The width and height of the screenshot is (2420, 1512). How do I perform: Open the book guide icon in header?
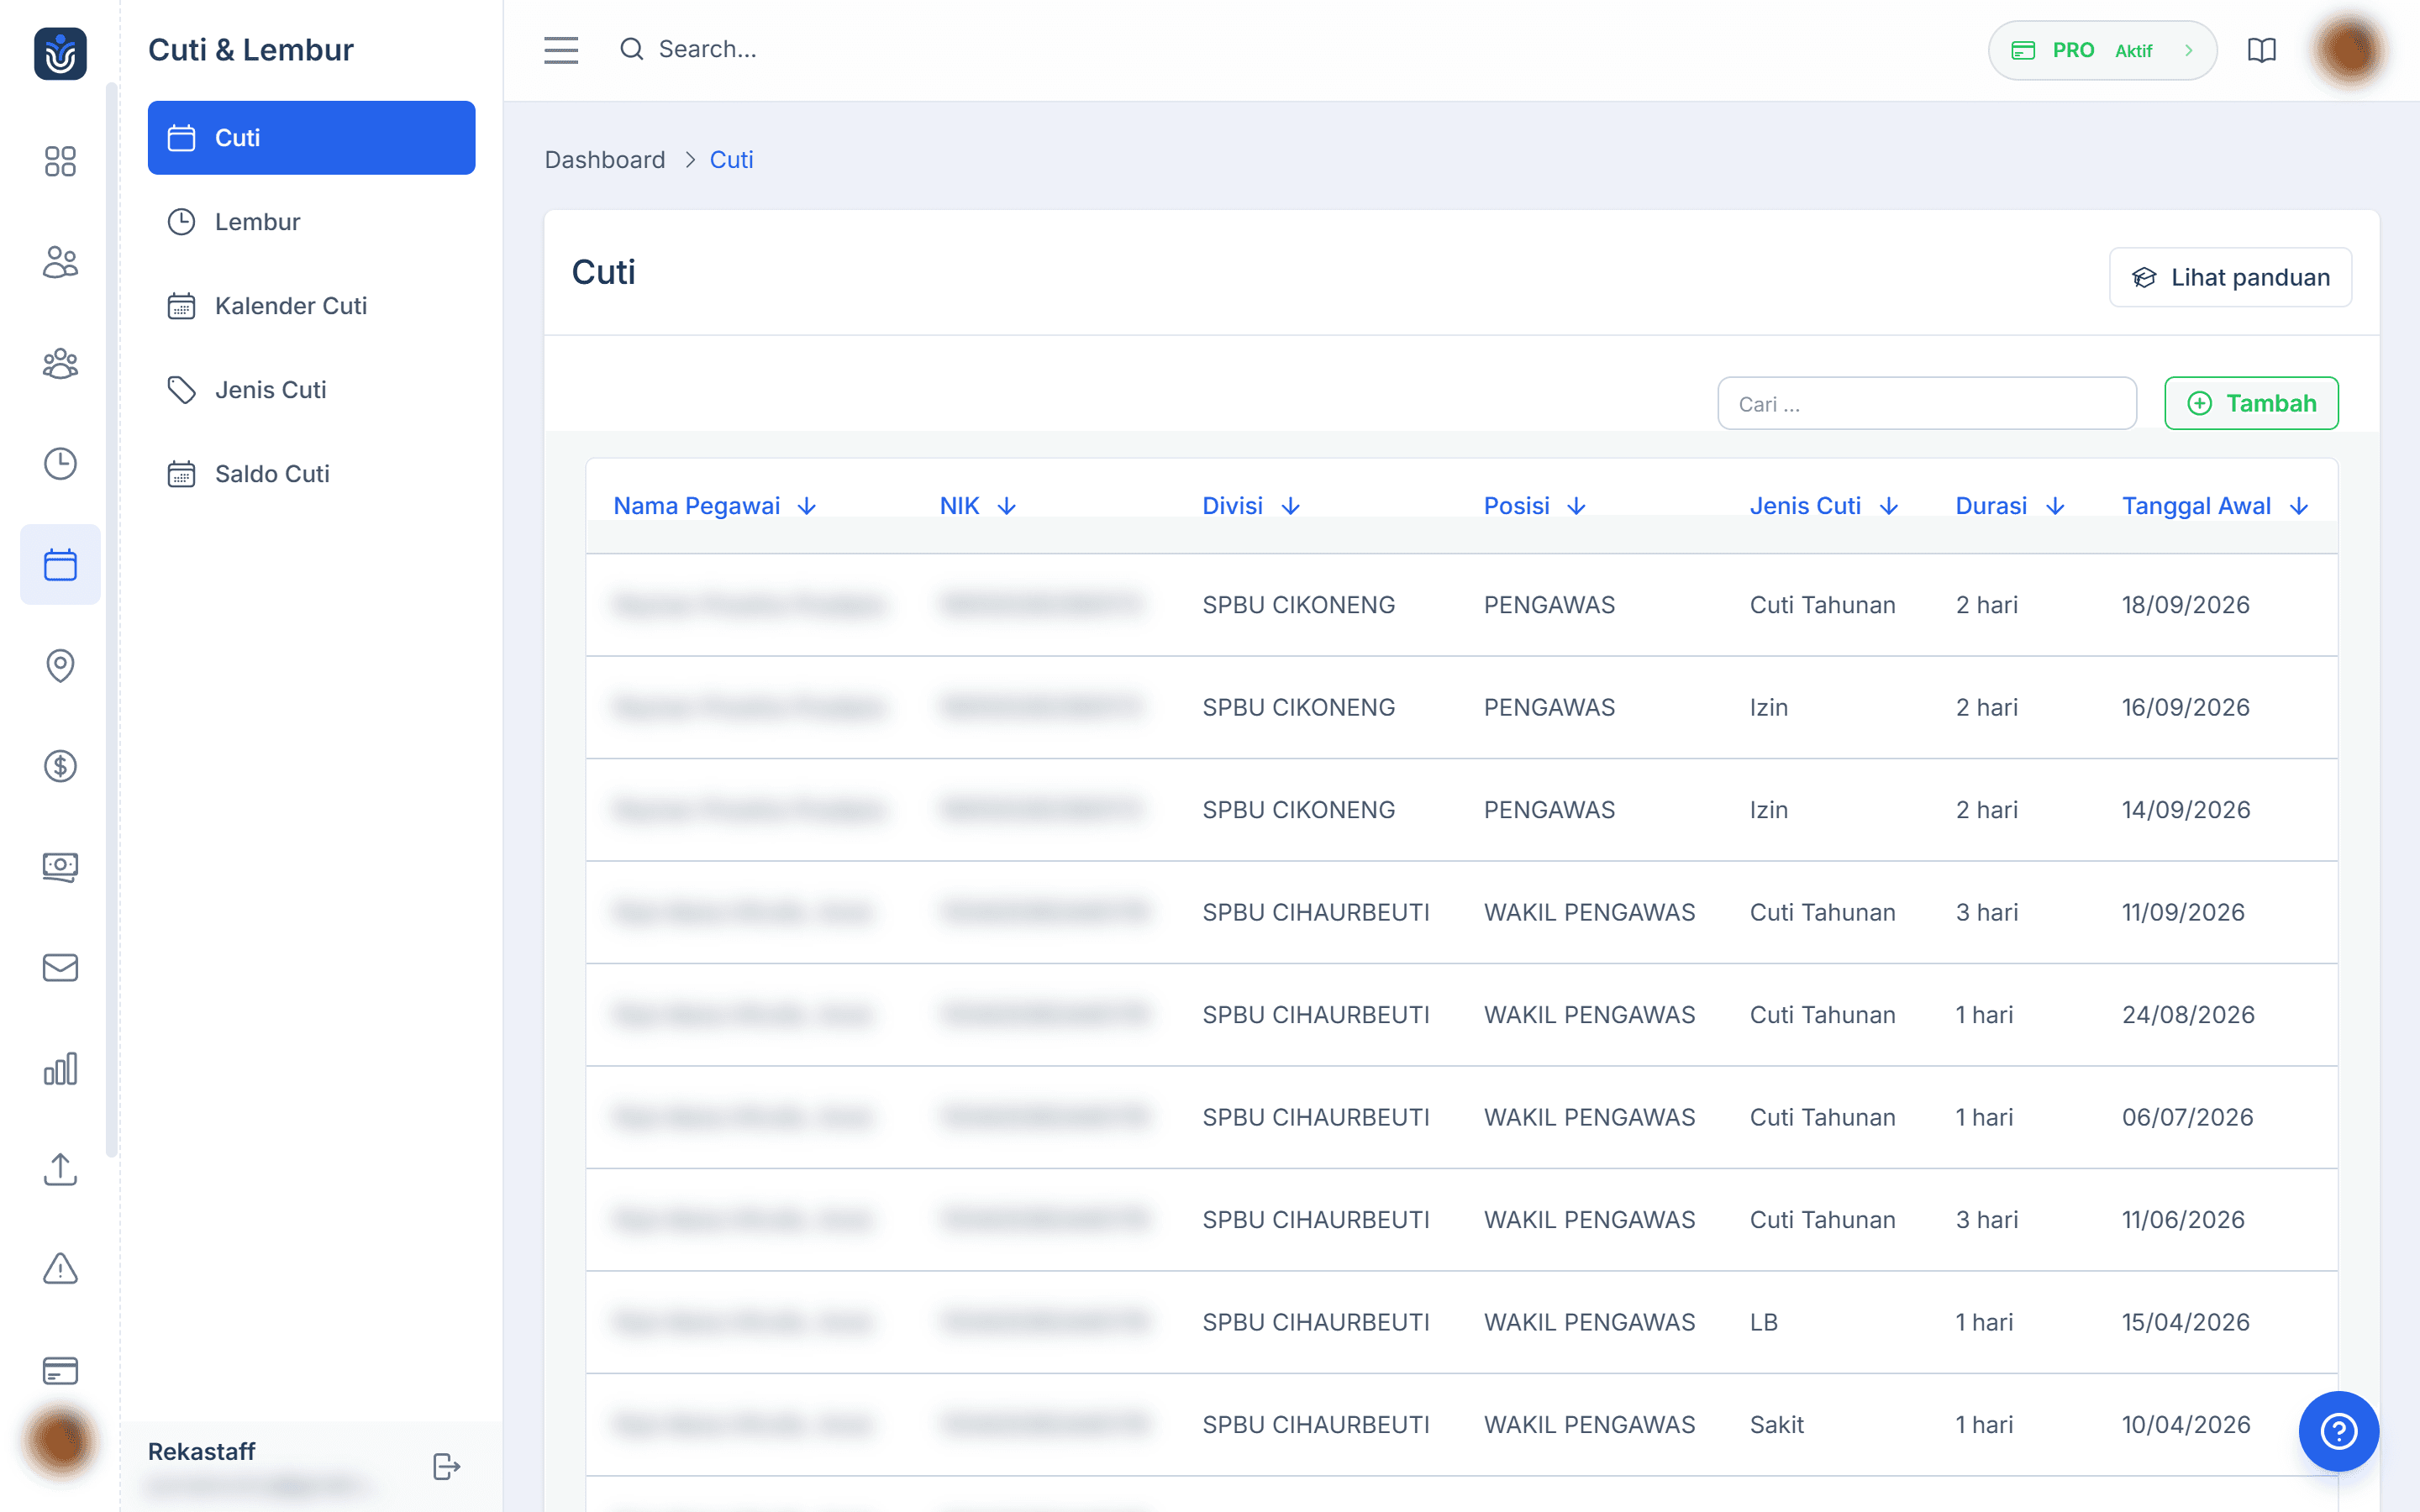[x=2262, y=50]
